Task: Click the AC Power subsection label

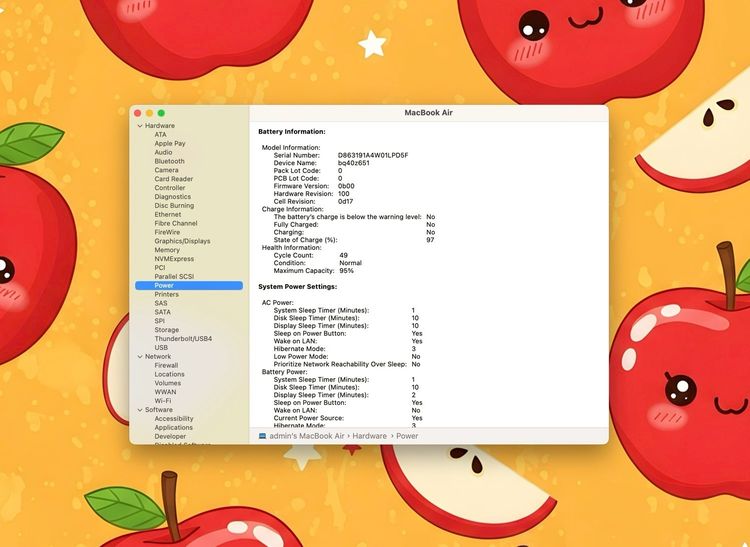Action: click(277, 303)
